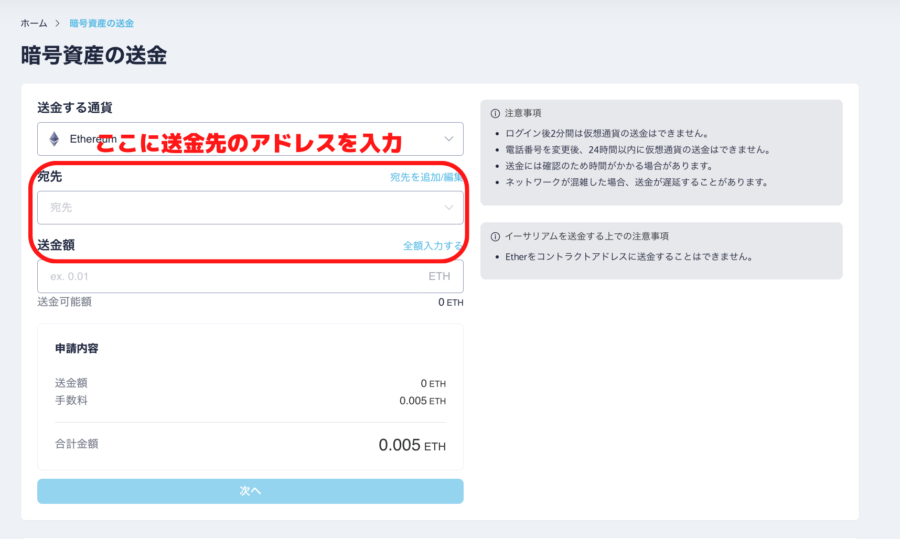900x539 pixels.
Task: Select the 0.005 ETH 手数料 fee value
Action: (x=422, y=401)
